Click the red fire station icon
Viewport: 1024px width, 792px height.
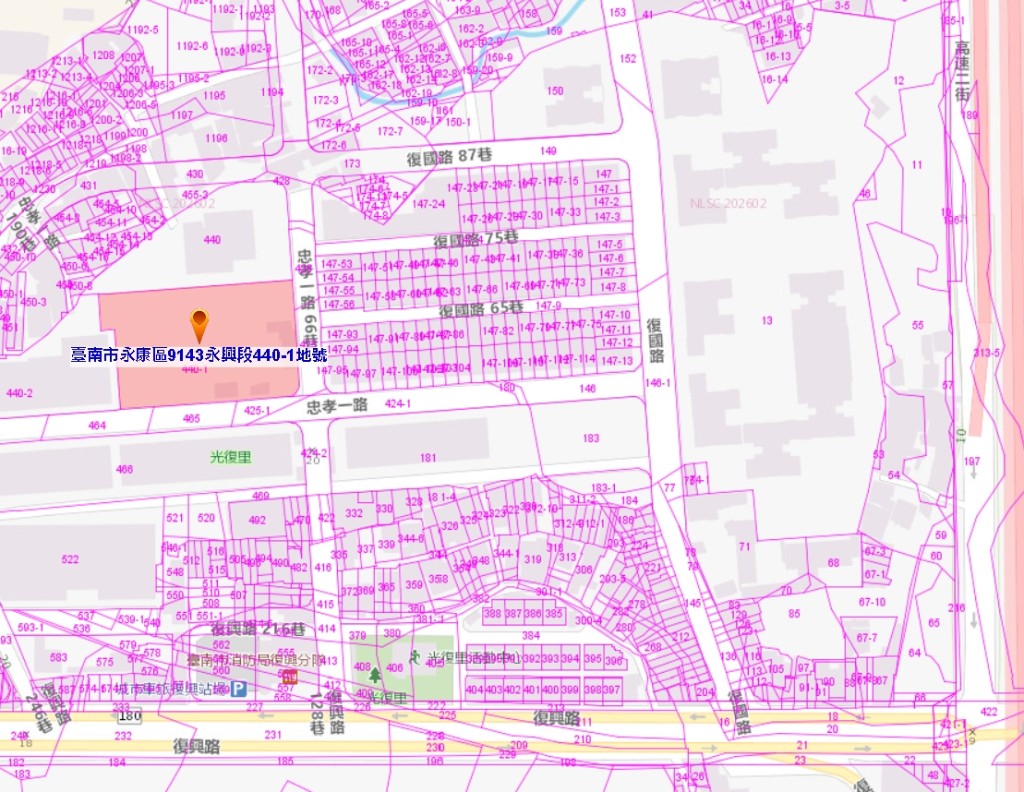[287, 677]
